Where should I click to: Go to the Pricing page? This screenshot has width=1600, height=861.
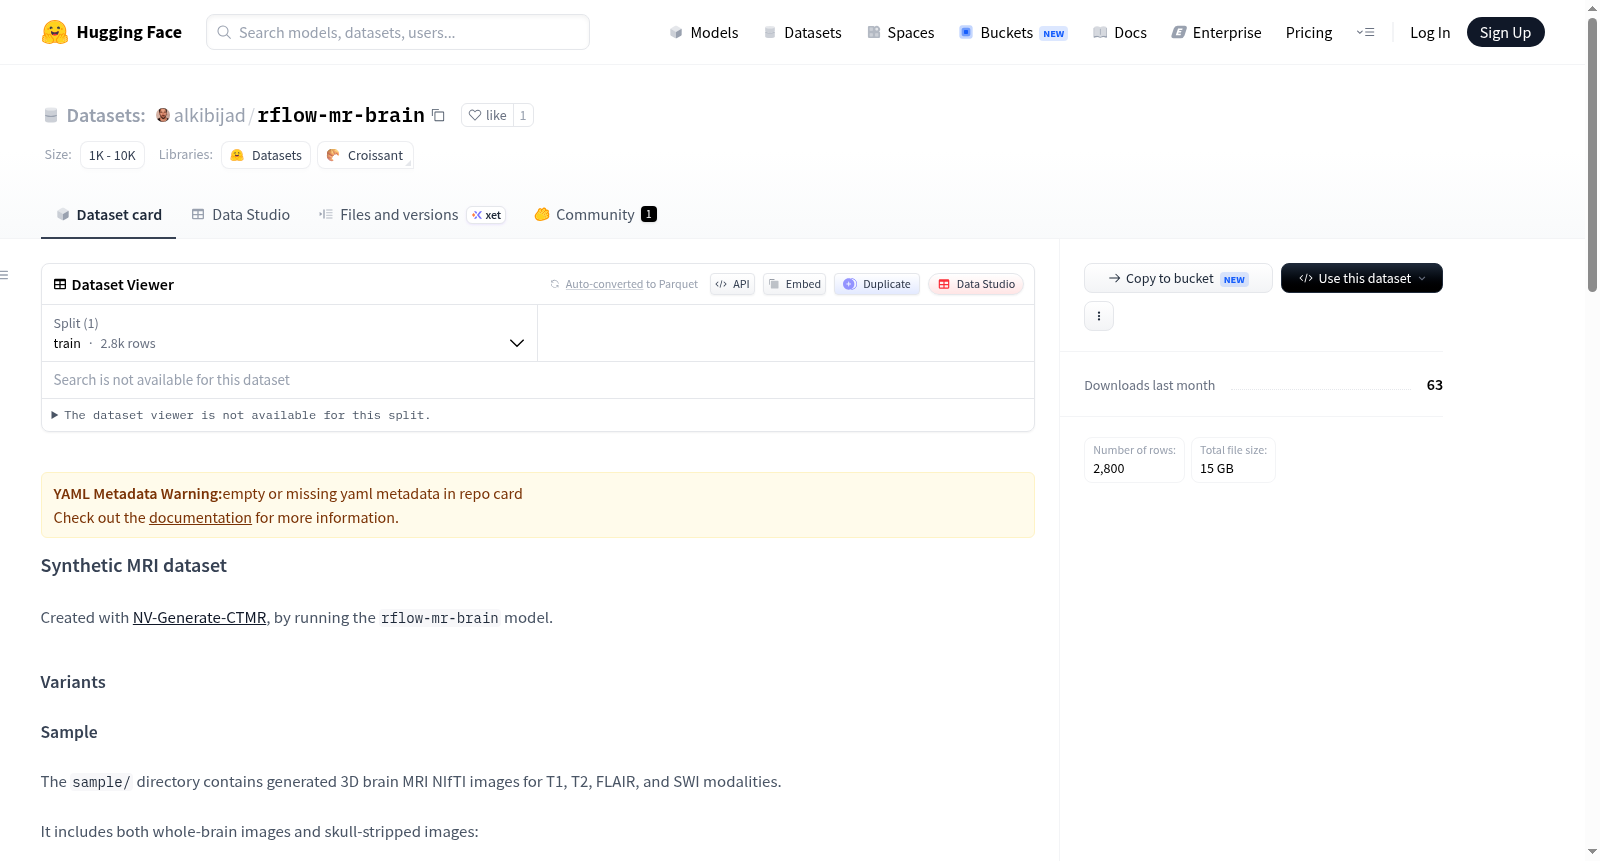click(x=1309, y=32)
